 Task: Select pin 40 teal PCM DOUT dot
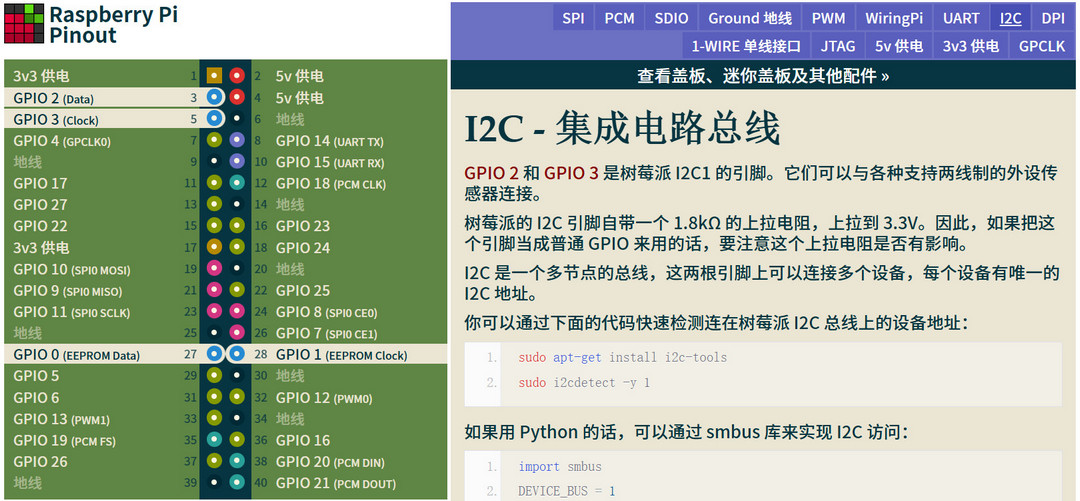tap(237, 482)
